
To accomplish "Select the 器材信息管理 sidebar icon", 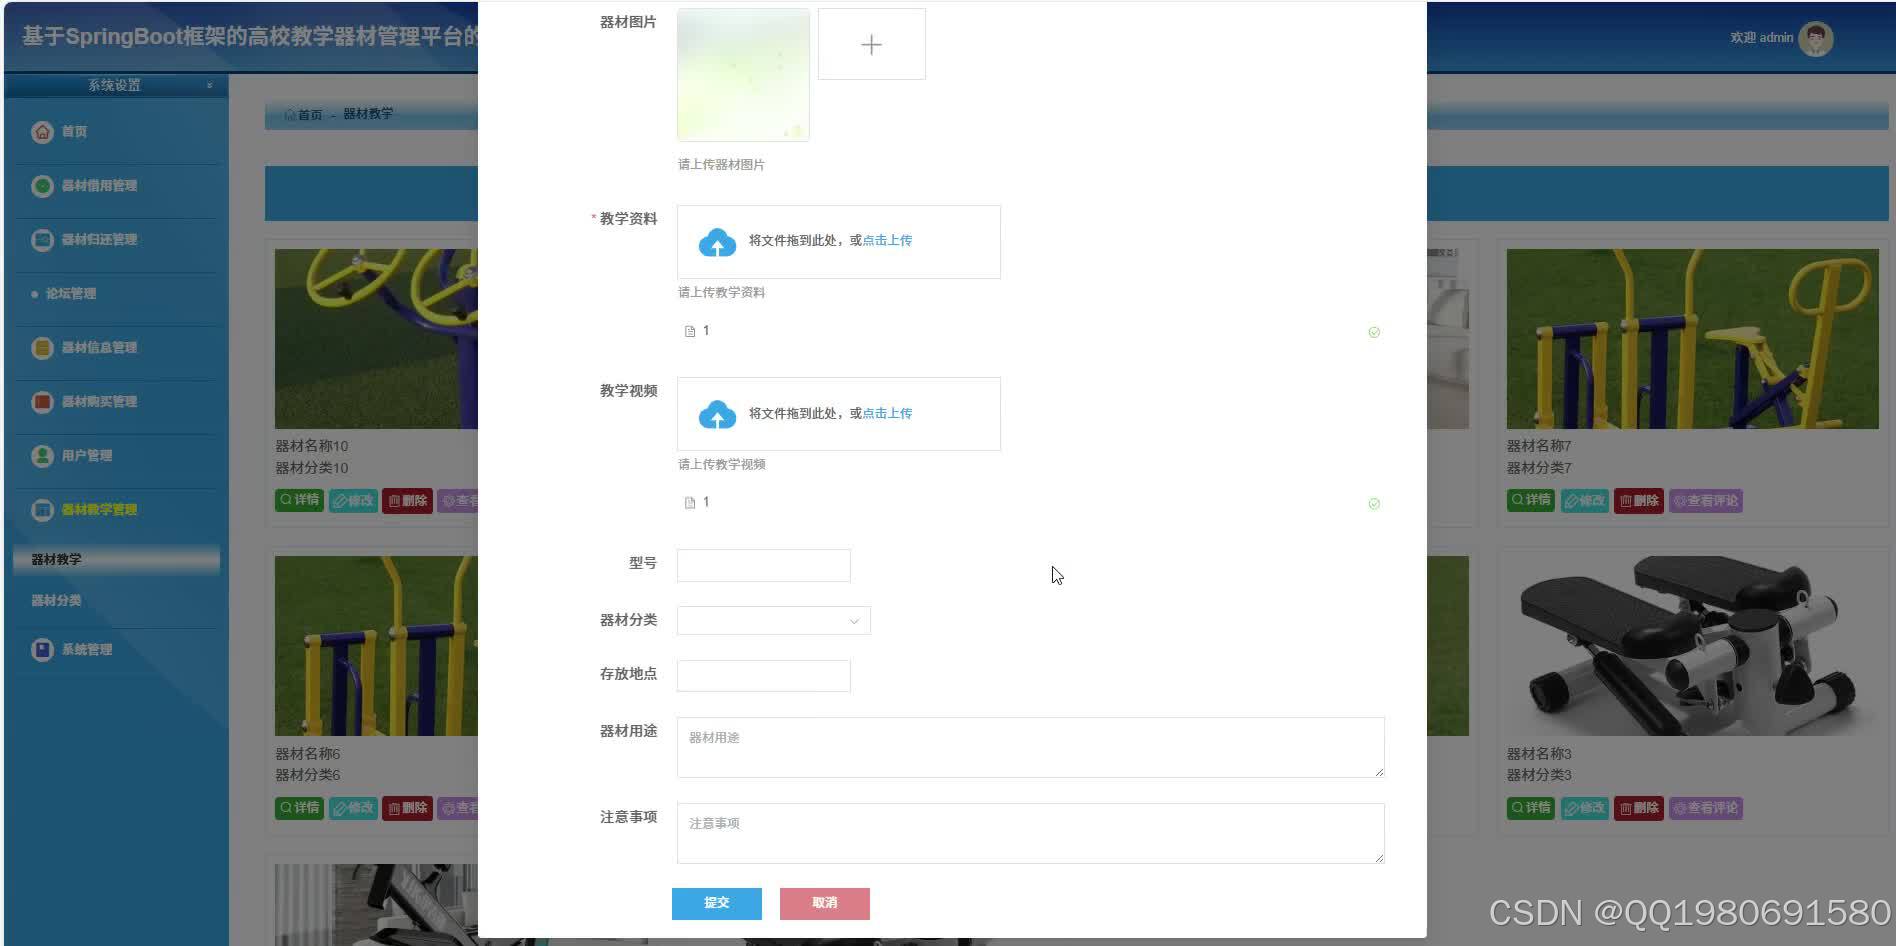I will click(41, 348).
